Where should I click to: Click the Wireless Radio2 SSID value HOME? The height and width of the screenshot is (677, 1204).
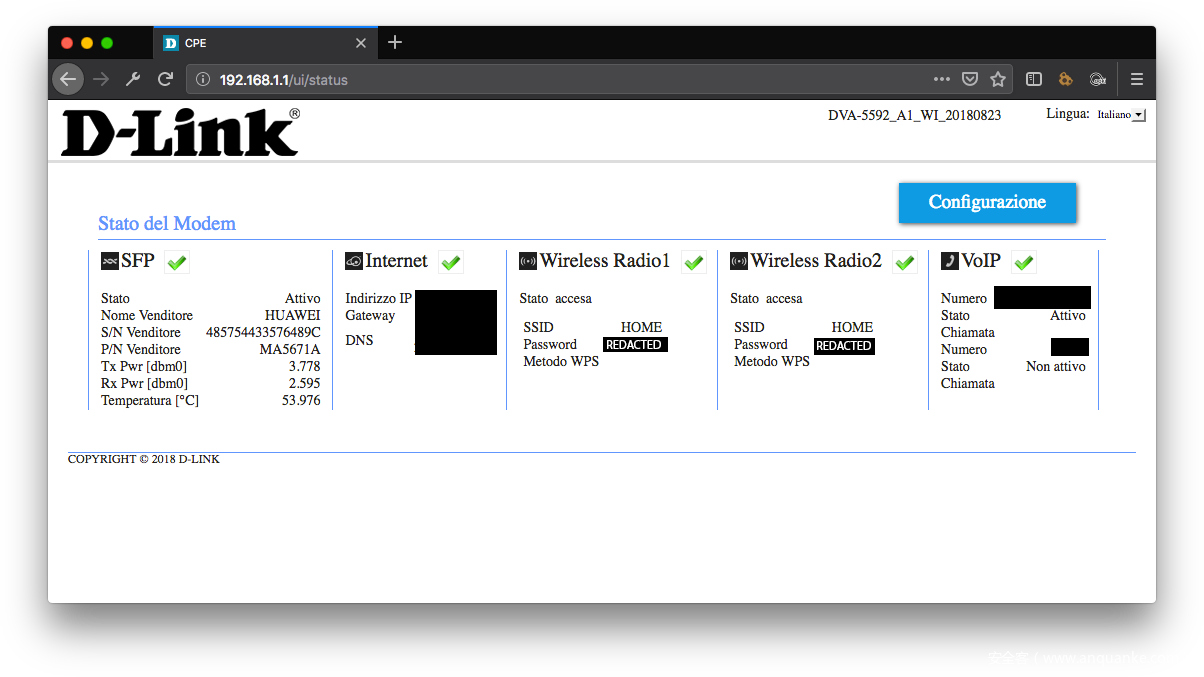pos(852,327)
